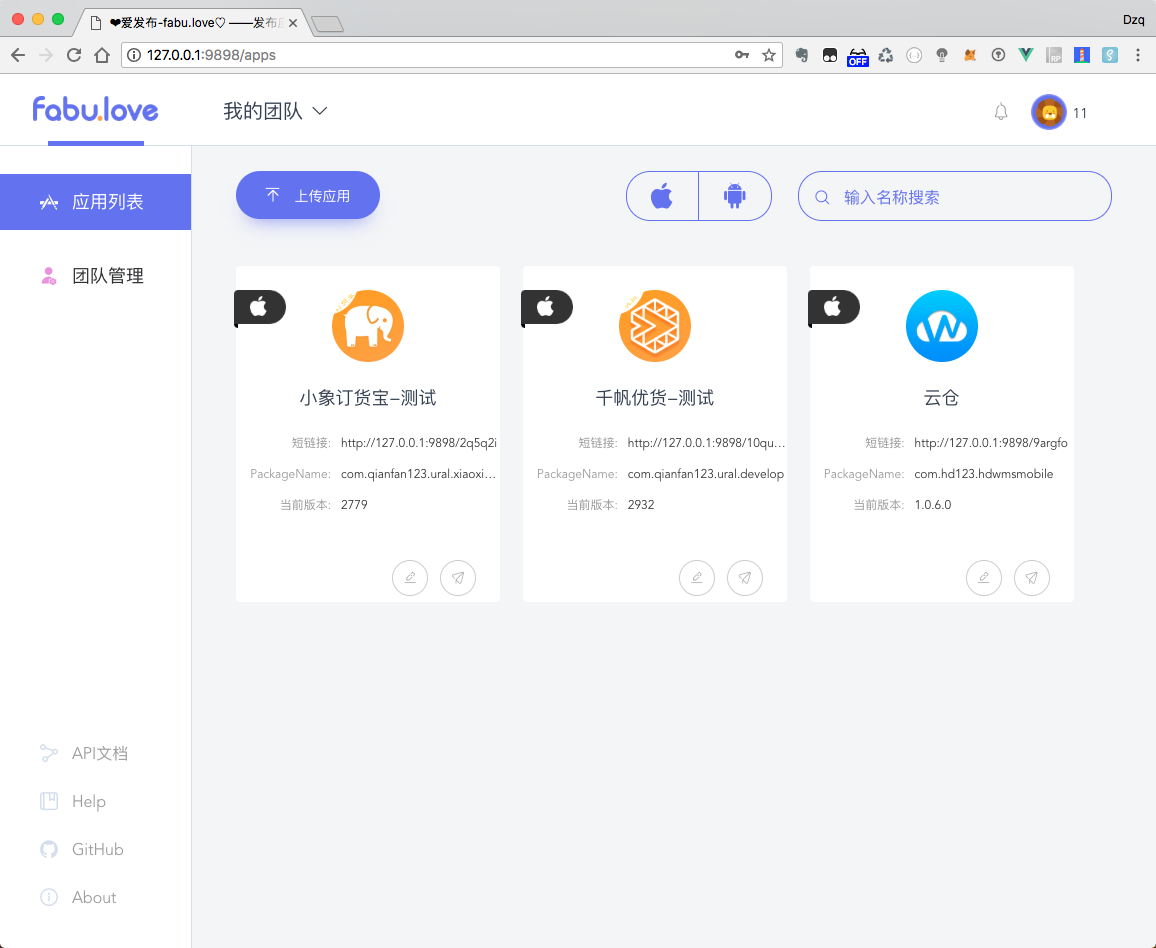The height and width of the screenshot is (948, 1156).
Task: Reload the page in browser
Action: tap(74, 55)
